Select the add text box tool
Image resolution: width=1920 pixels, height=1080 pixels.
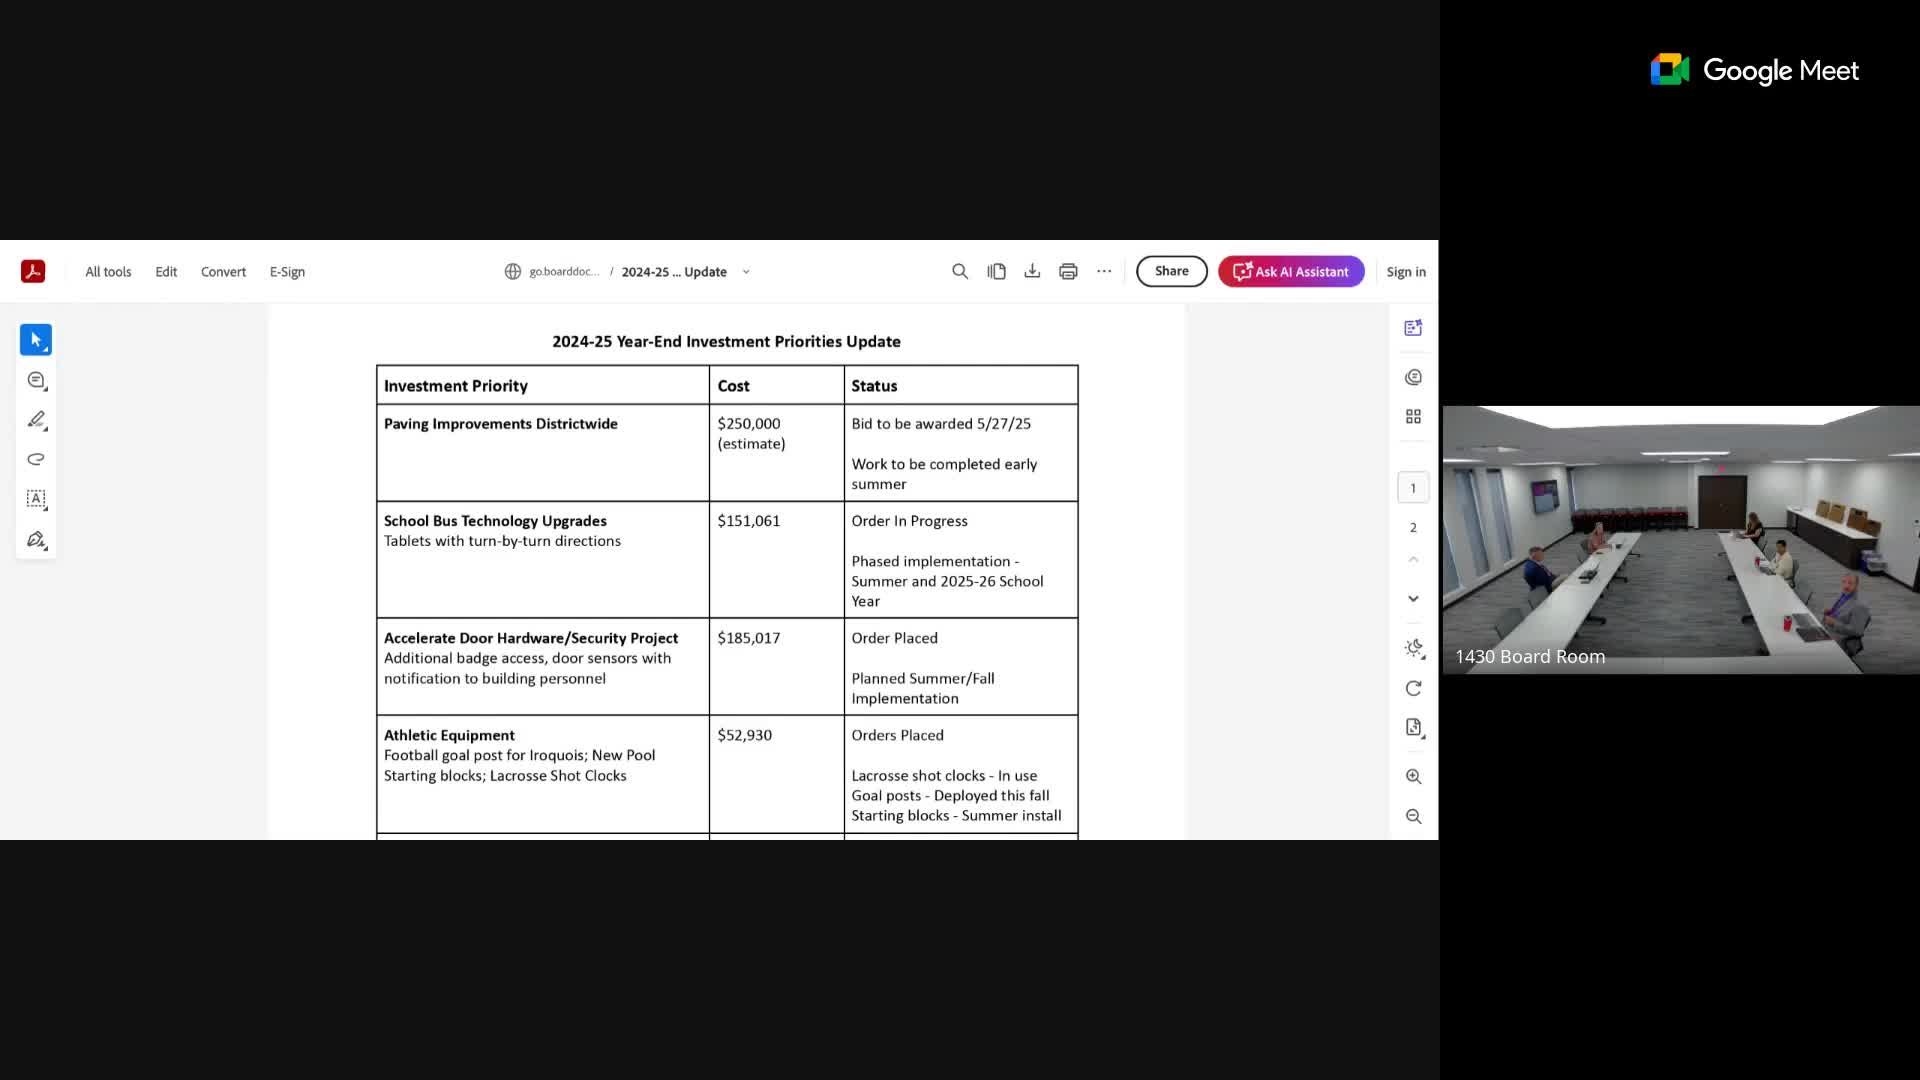point(36,500)
